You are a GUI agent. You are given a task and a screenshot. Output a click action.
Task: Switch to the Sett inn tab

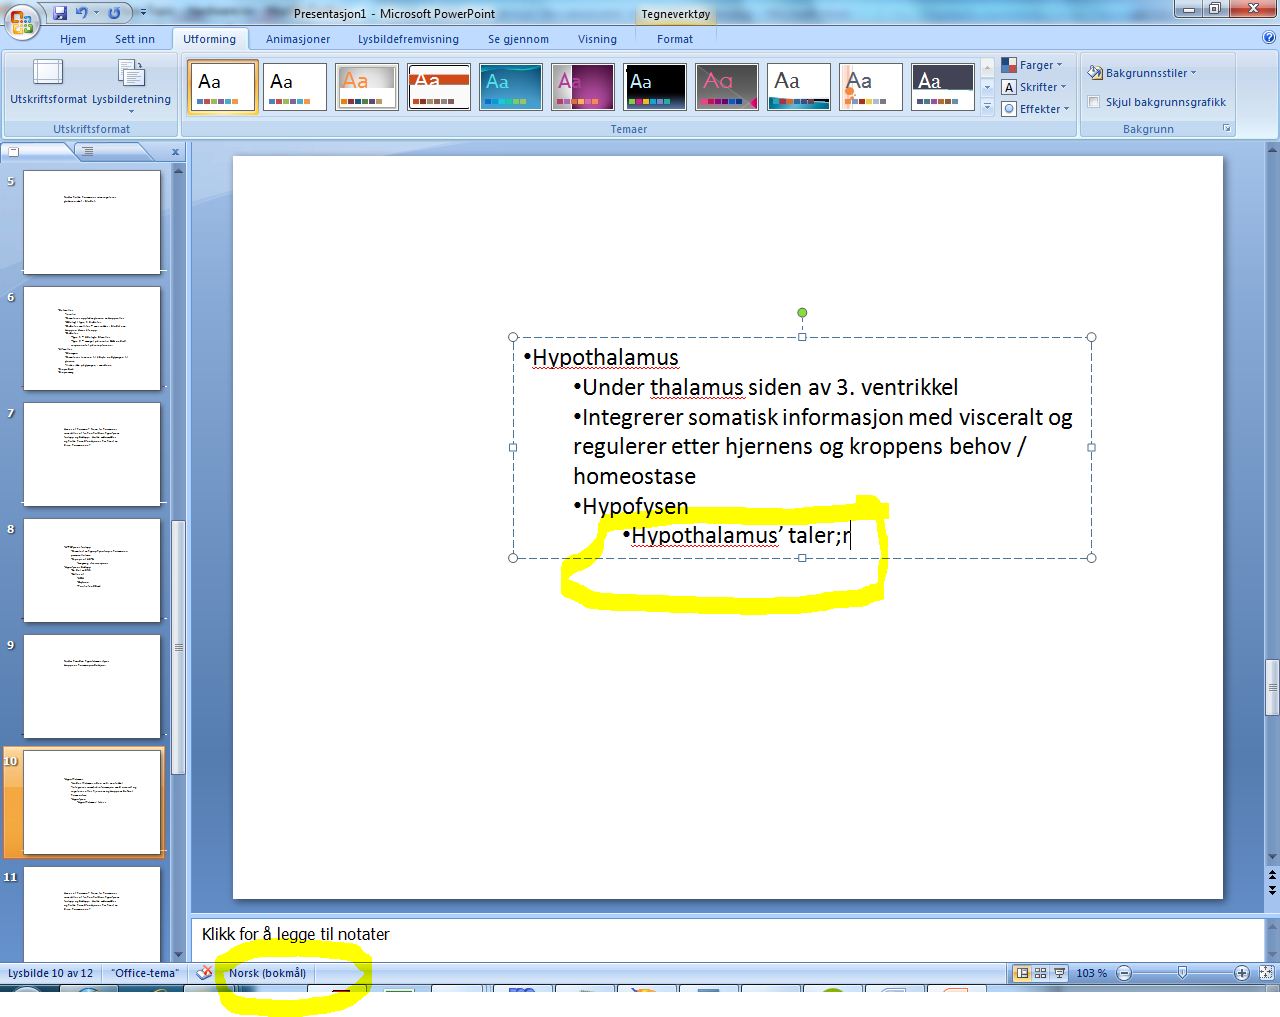tap(135, 39)
